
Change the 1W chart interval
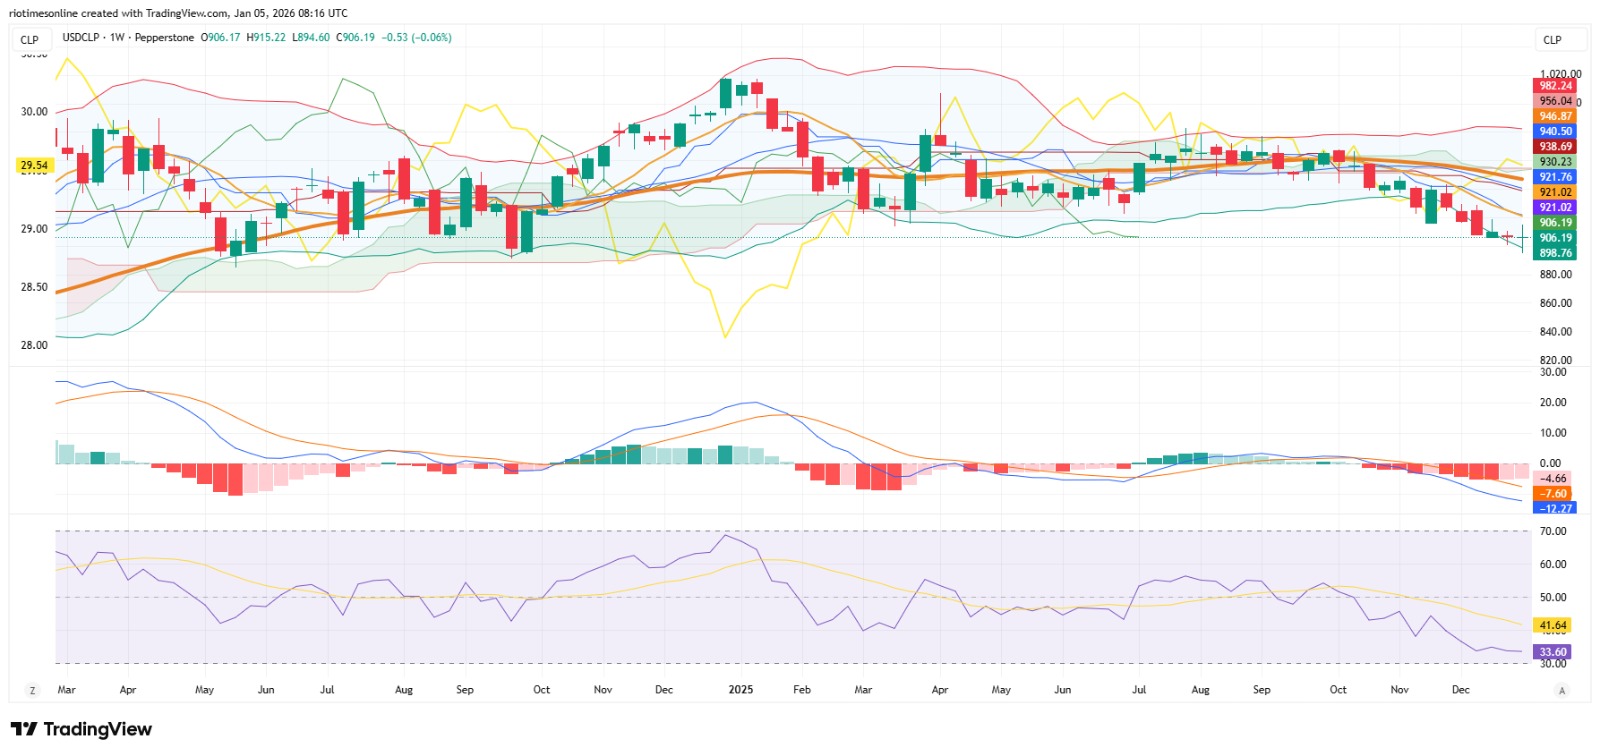(118, 37)
